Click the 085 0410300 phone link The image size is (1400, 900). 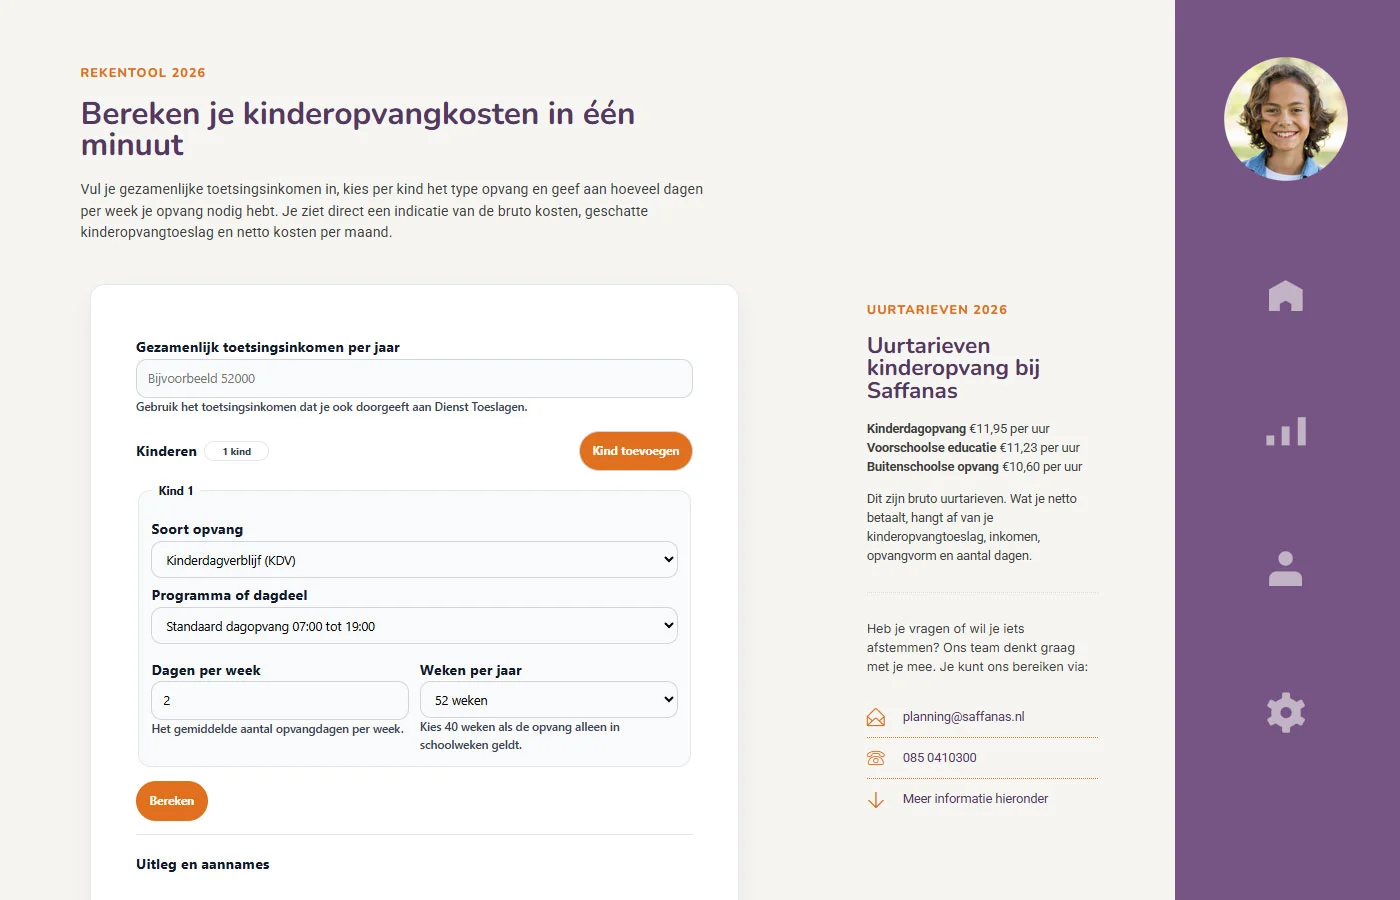(939, 758)
